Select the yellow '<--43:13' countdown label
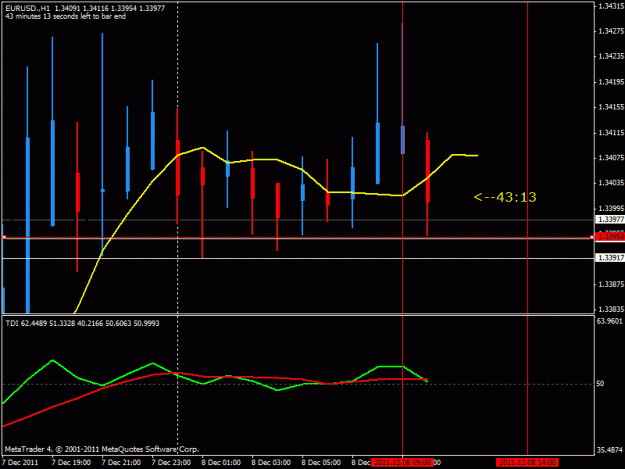This screenshot has height=469, width=625. pos(505,197)
